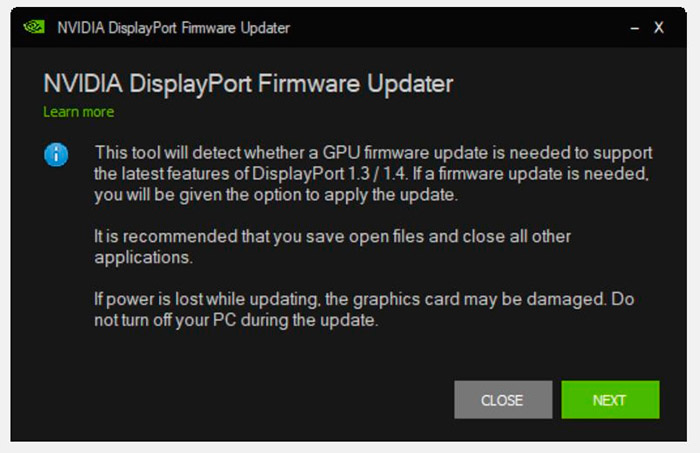This screenshot has width=700, height=453.
Task: Close the window with the X icon
Action: 658,28
